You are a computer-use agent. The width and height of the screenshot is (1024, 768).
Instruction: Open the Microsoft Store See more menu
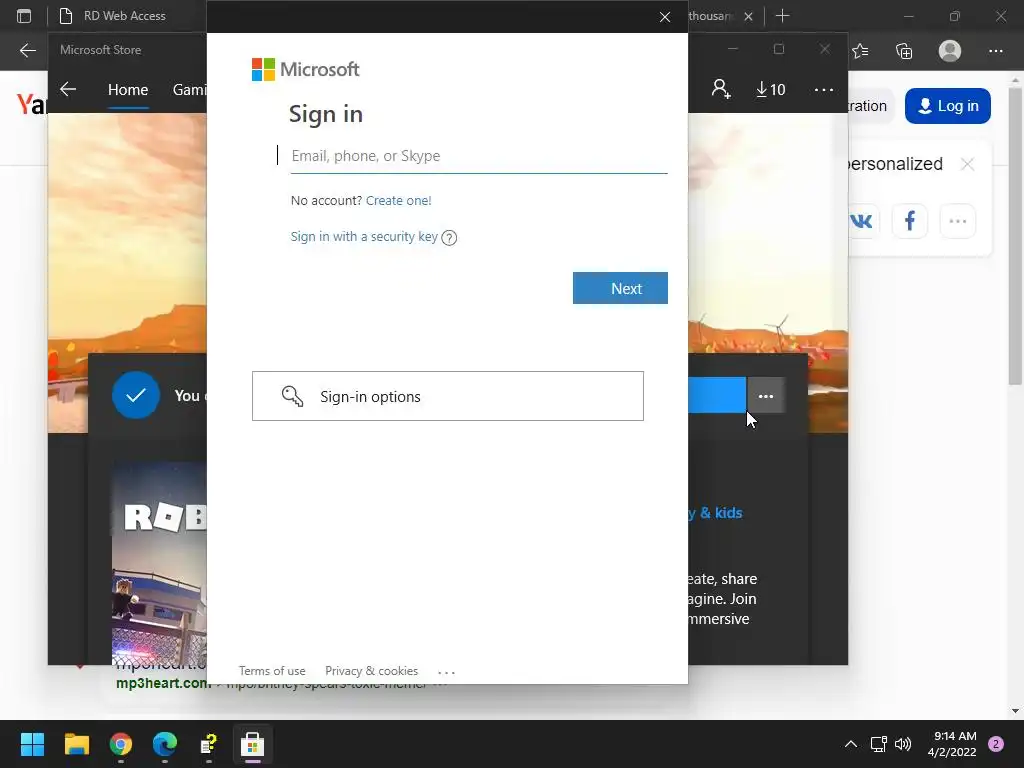(x=824, y=89)
